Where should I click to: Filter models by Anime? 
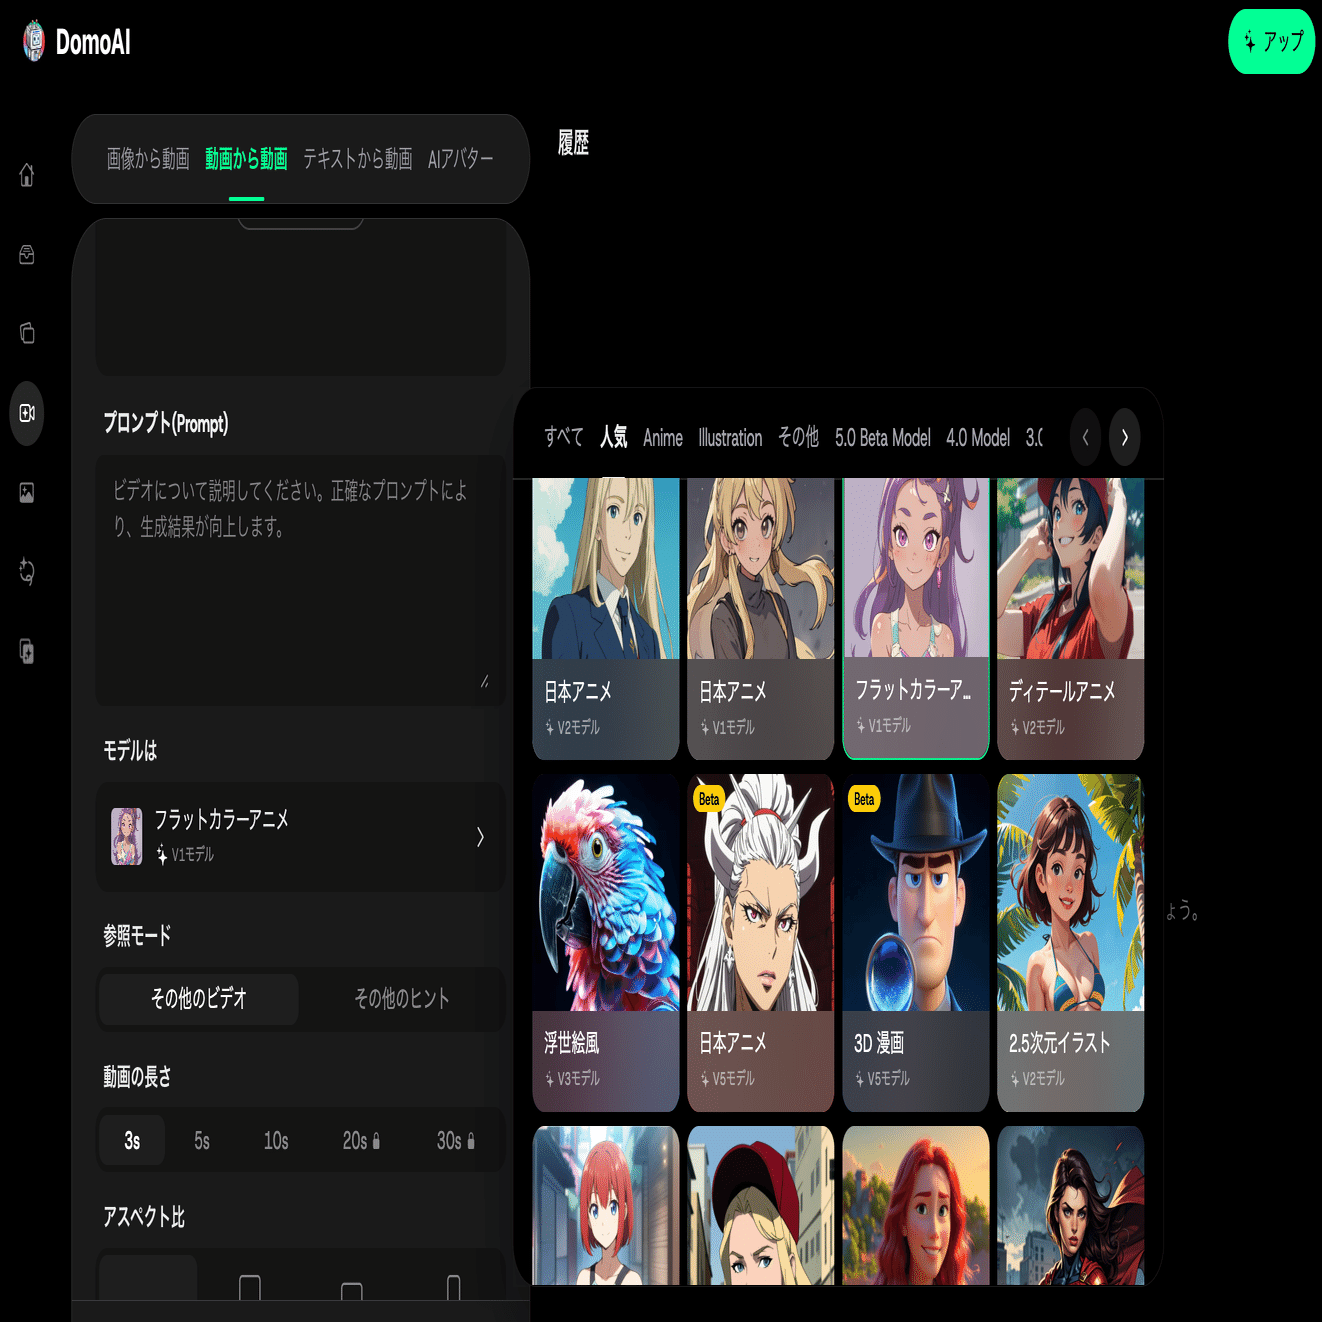663,437
